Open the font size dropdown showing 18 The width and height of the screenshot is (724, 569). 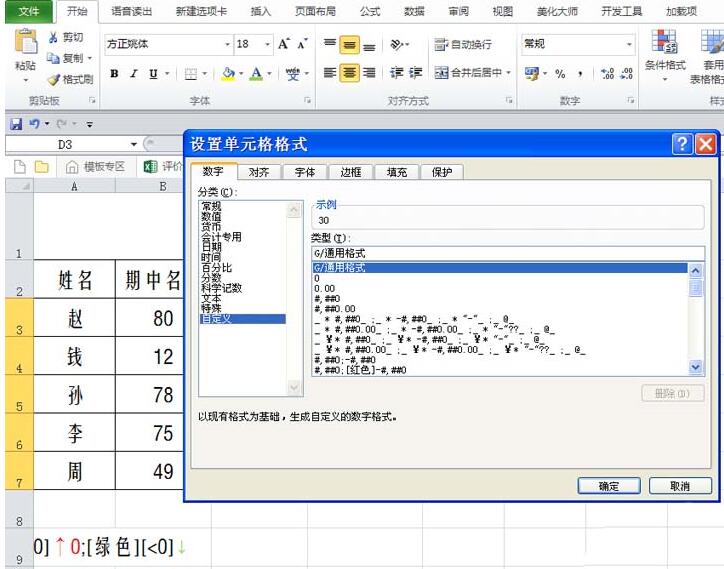tap(267, 44)
